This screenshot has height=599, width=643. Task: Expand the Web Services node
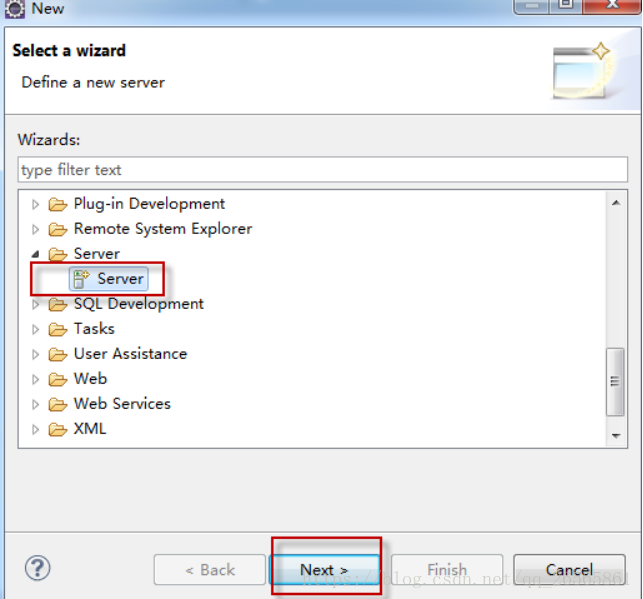point(35,404)
